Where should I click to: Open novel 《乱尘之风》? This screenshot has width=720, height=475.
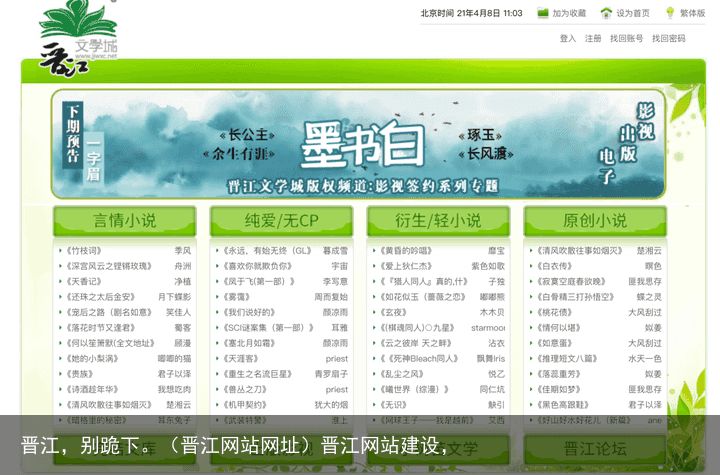[402, 374]
